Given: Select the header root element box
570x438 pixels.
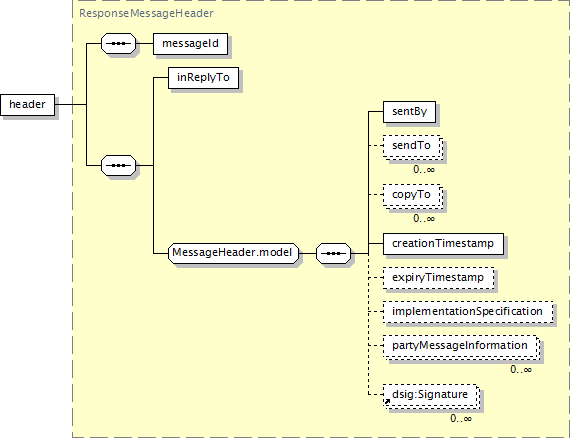Looking at the screenshot, I should [28, 105].
